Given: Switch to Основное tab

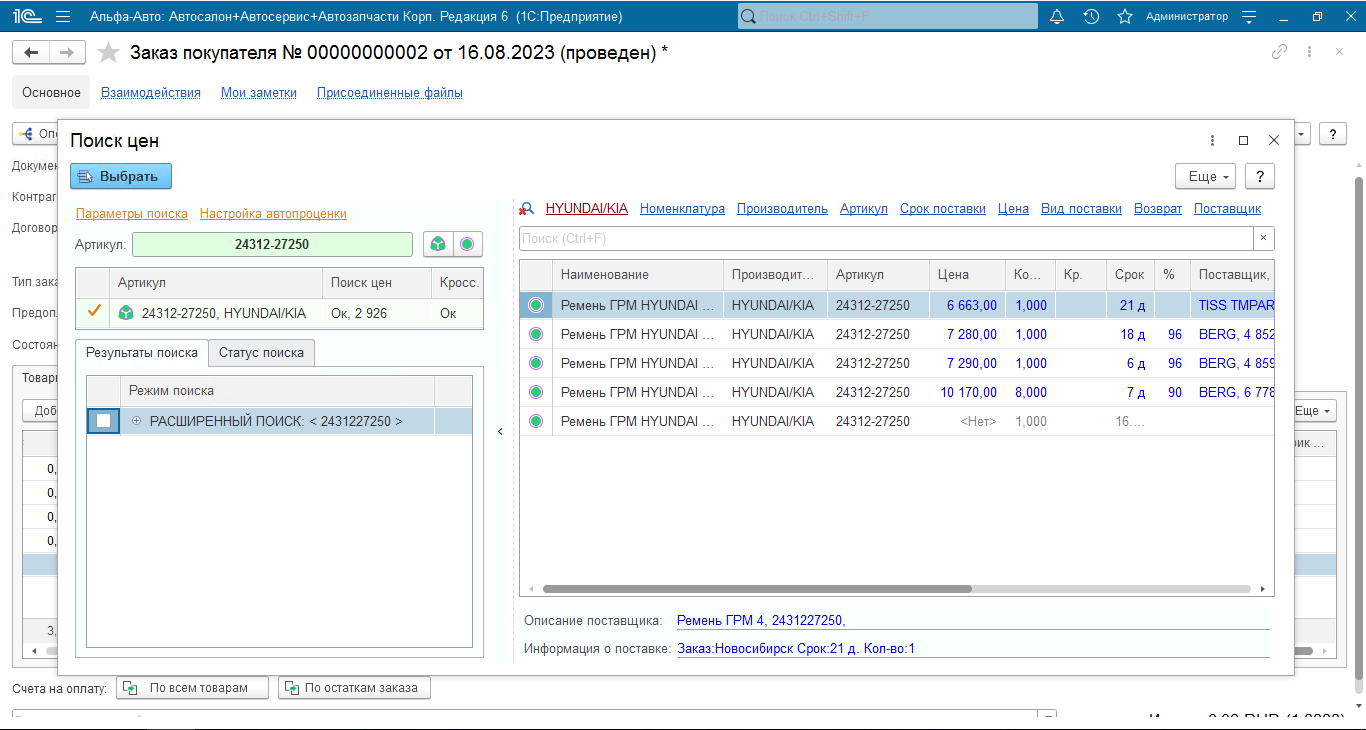Looking at the screenshot, I should 51,92.
